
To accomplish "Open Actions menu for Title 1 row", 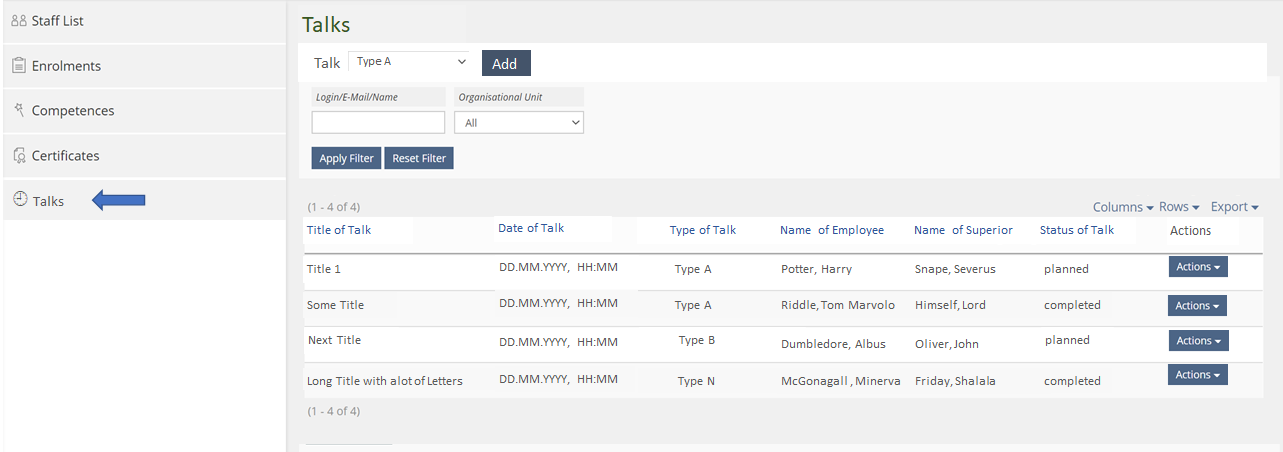I will [x=1197, y=267].
